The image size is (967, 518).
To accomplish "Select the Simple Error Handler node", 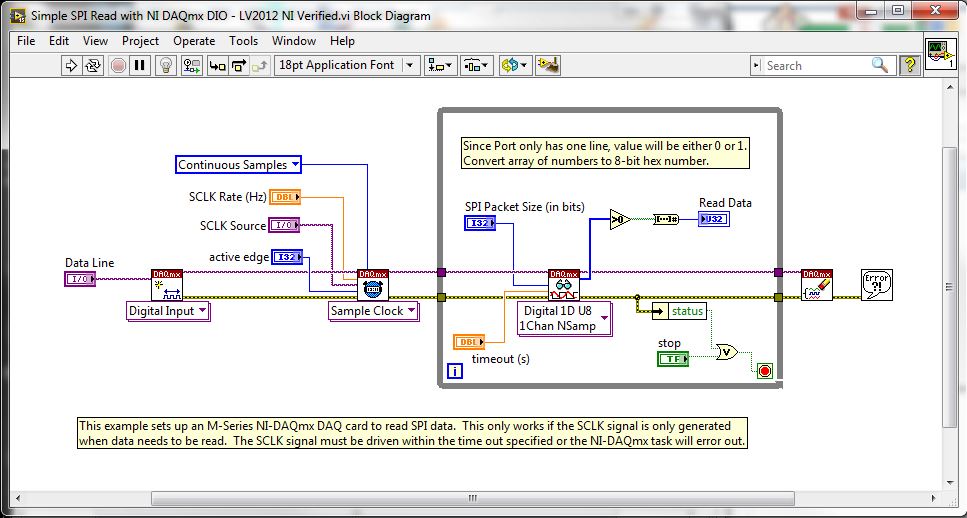I will (876, 285).
